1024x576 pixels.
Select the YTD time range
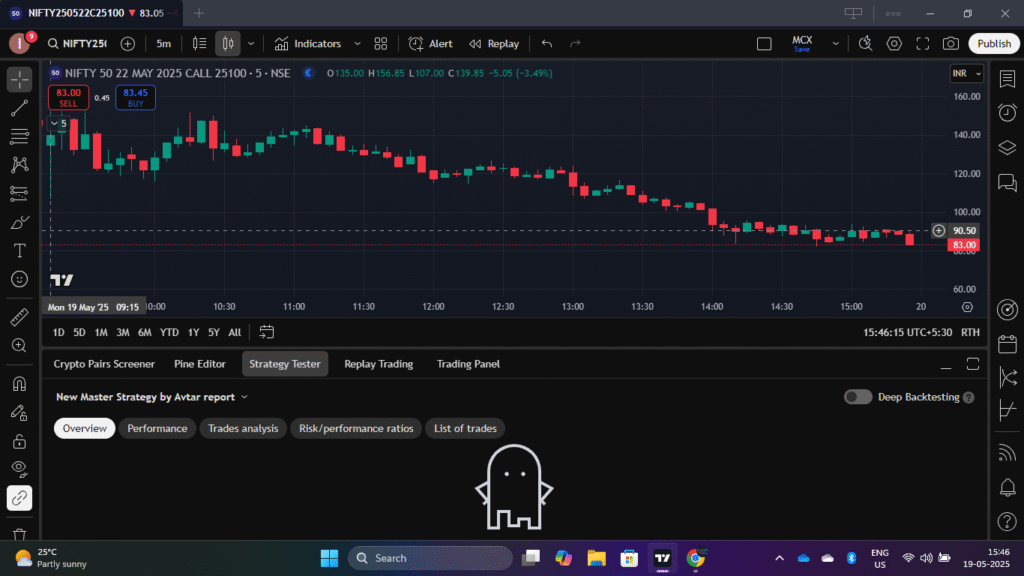coord(169,332)
